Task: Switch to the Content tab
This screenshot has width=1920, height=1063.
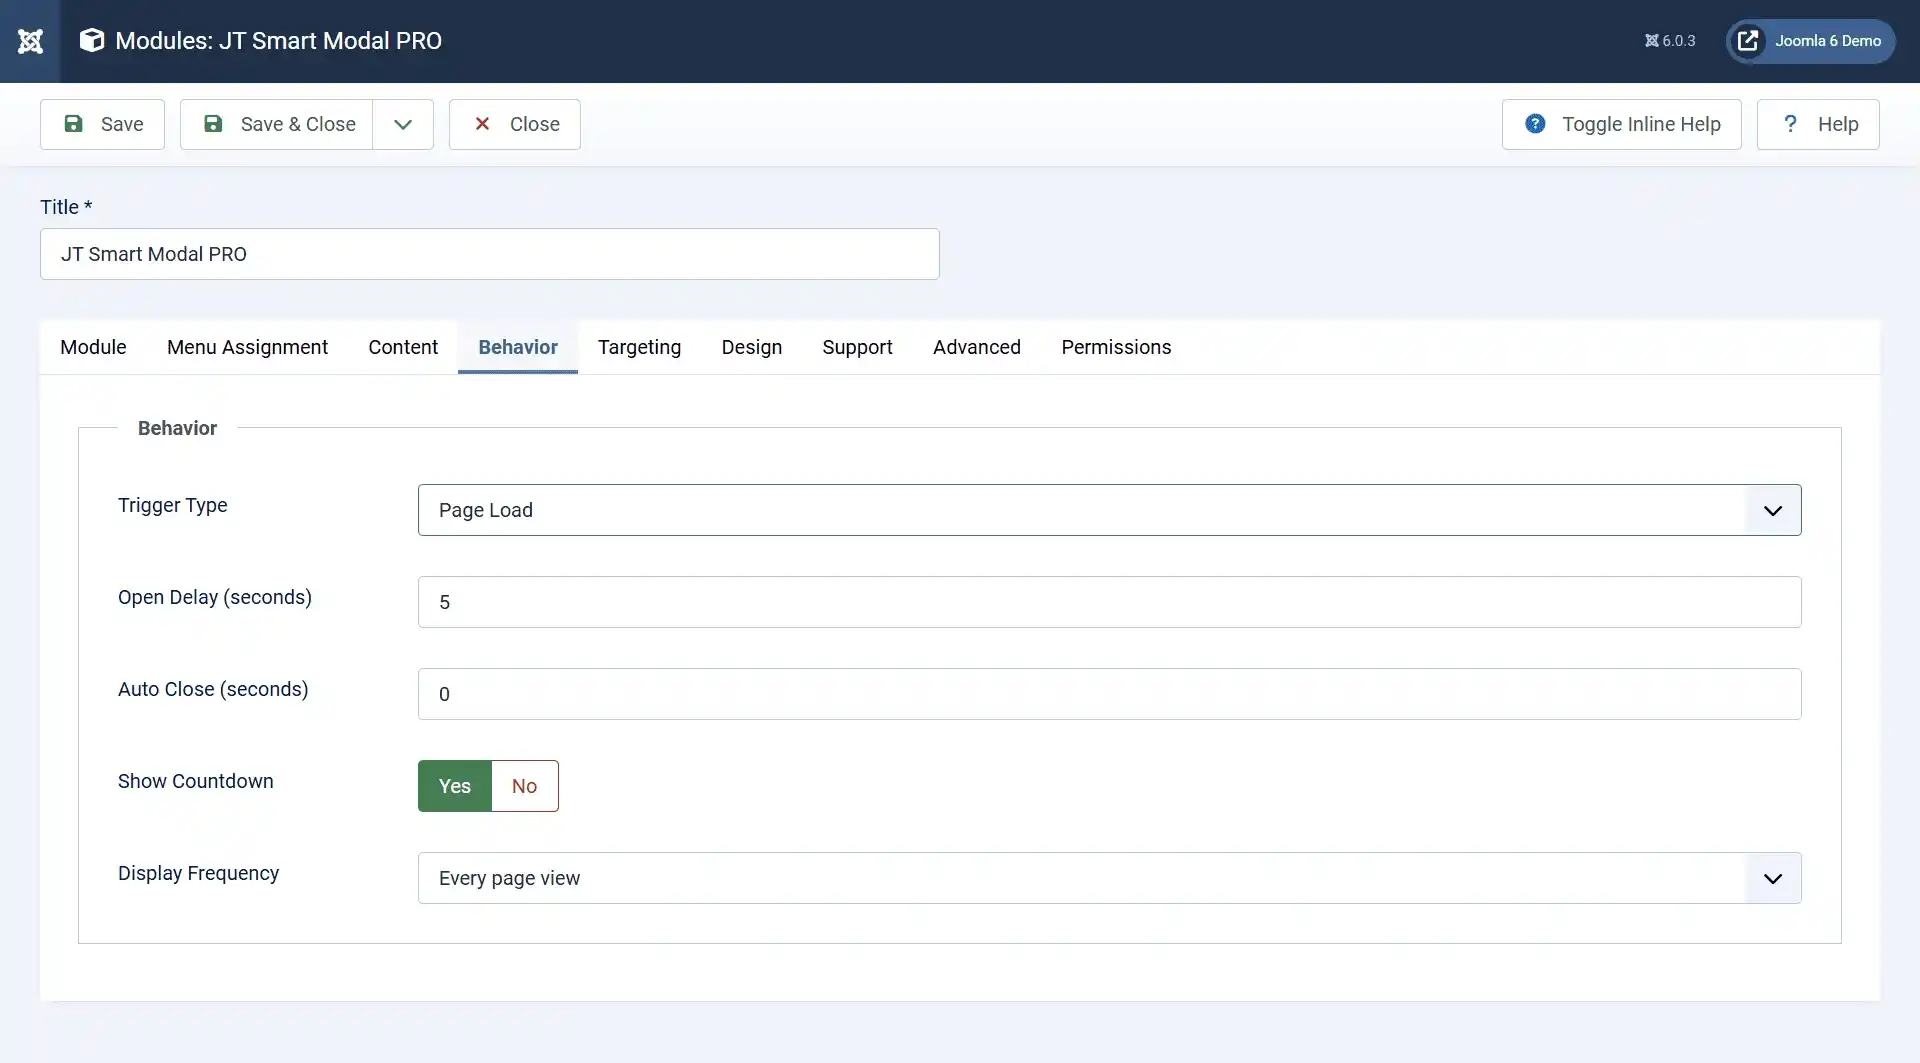Action: point(403,347)
